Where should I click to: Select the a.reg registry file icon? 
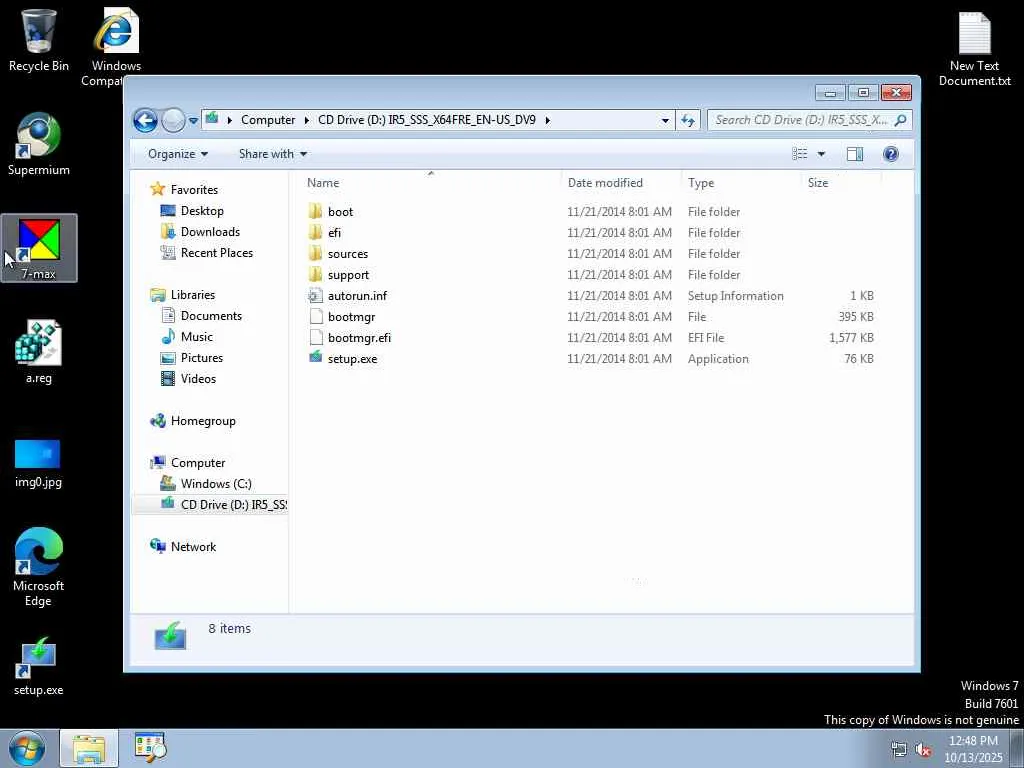click(39, 352)
